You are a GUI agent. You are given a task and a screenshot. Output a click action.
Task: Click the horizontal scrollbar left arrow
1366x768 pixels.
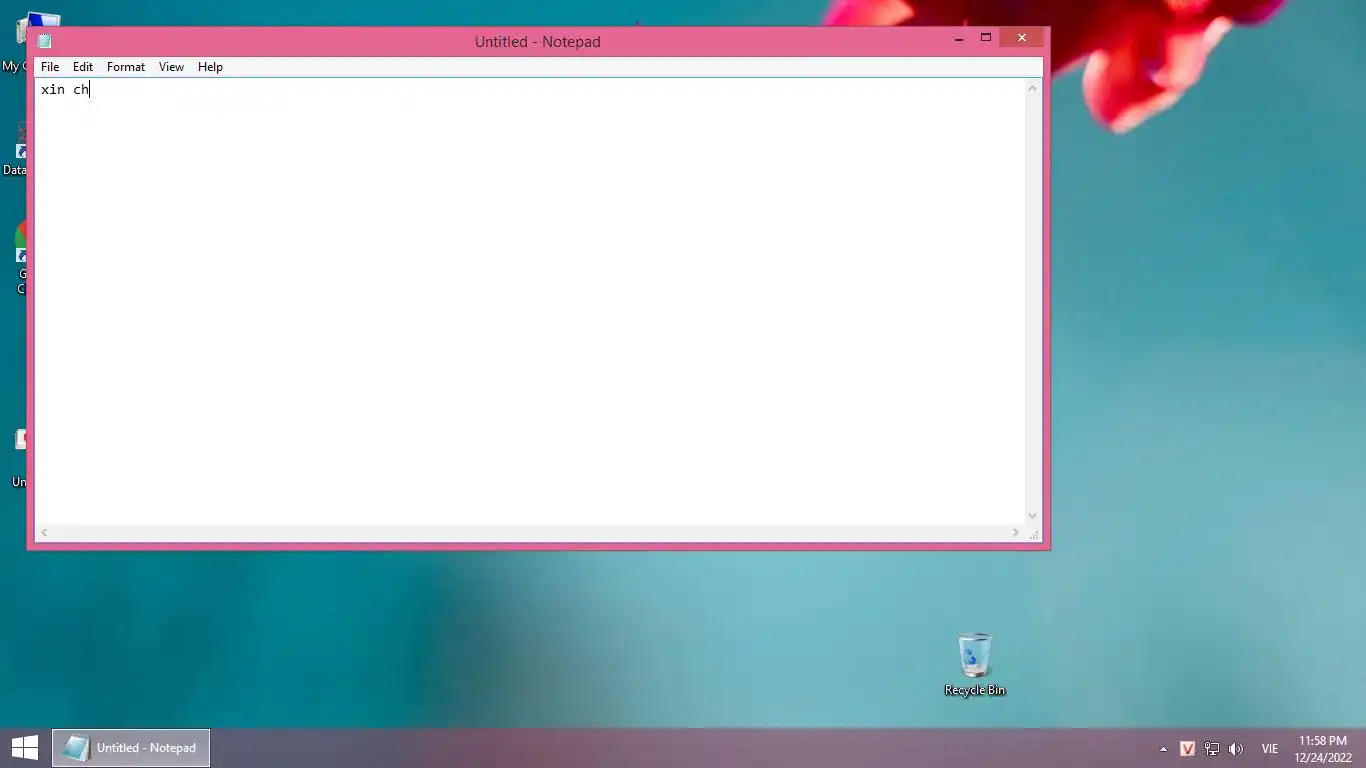(x=44, y=533)
